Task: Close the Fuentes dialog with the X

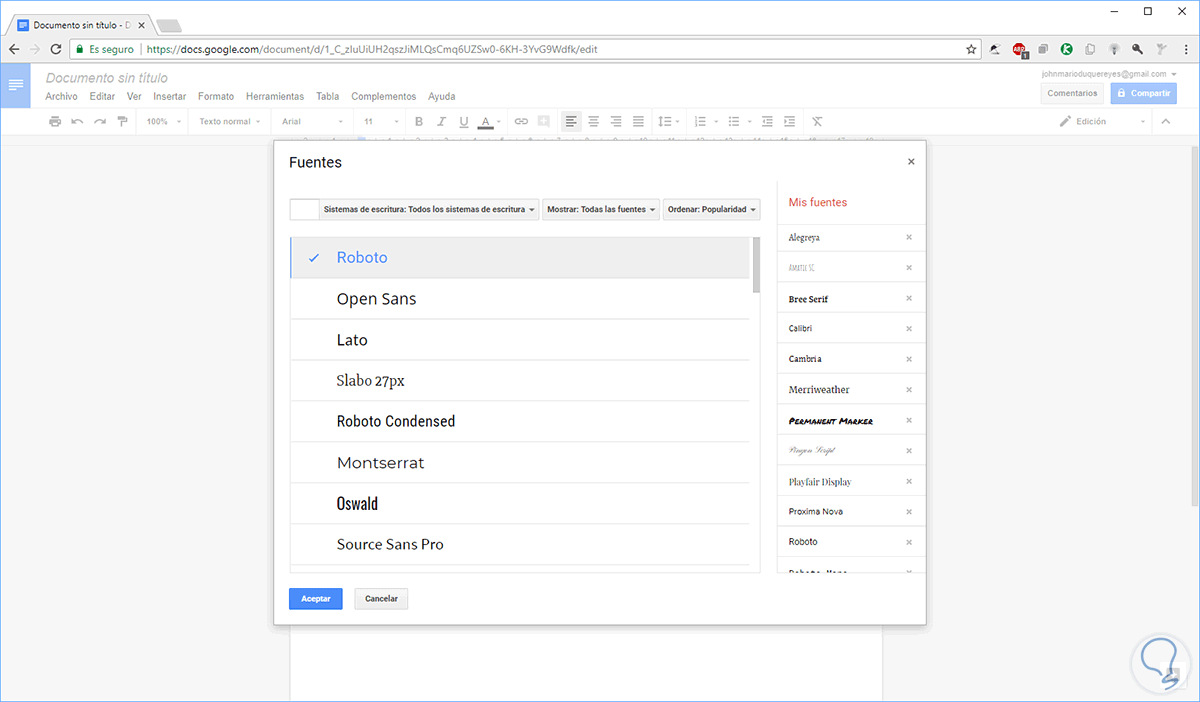Action: point(910,162)
